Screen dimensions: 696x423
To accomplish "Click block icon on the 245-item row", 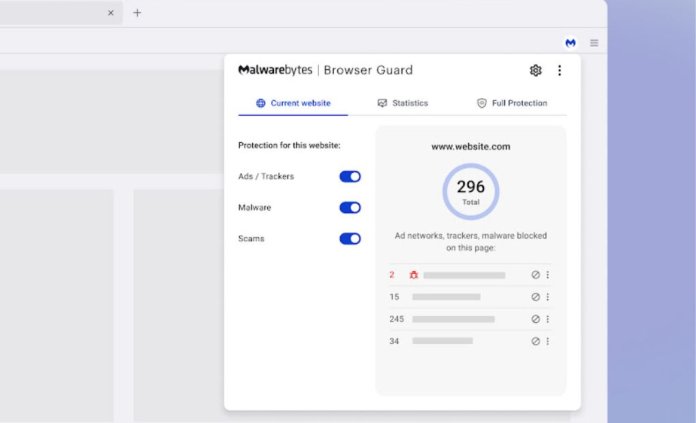I will coord(535,319).
